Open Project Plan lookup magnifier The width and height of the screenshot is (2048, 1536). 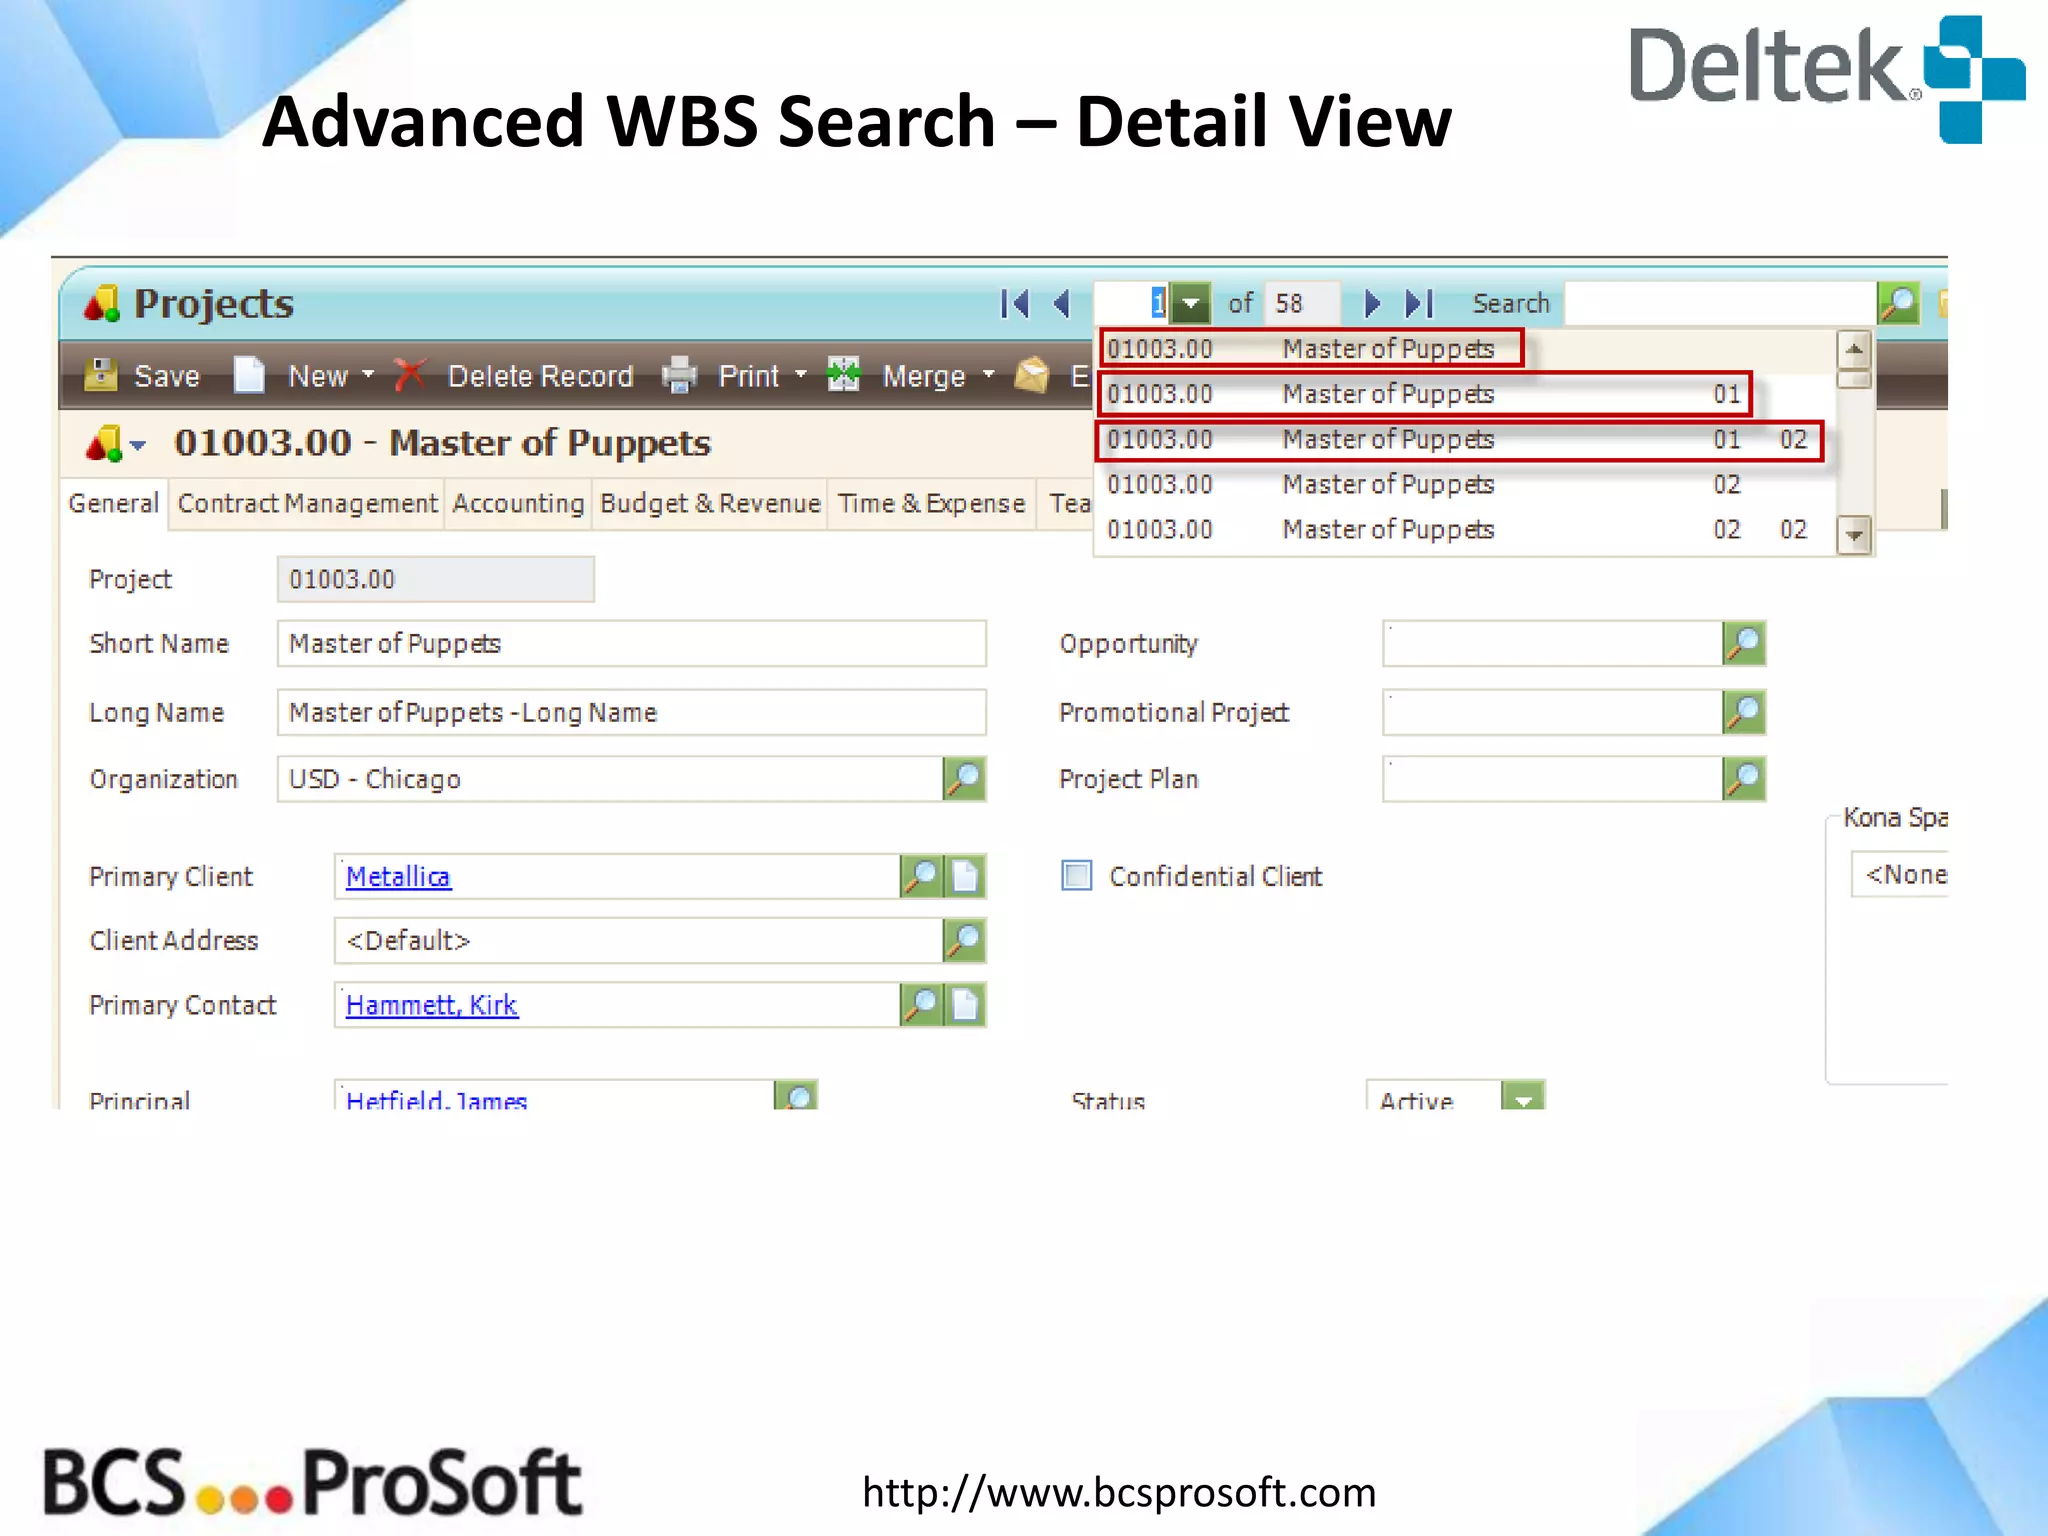pyautogui.click(x=1744, y=779)
